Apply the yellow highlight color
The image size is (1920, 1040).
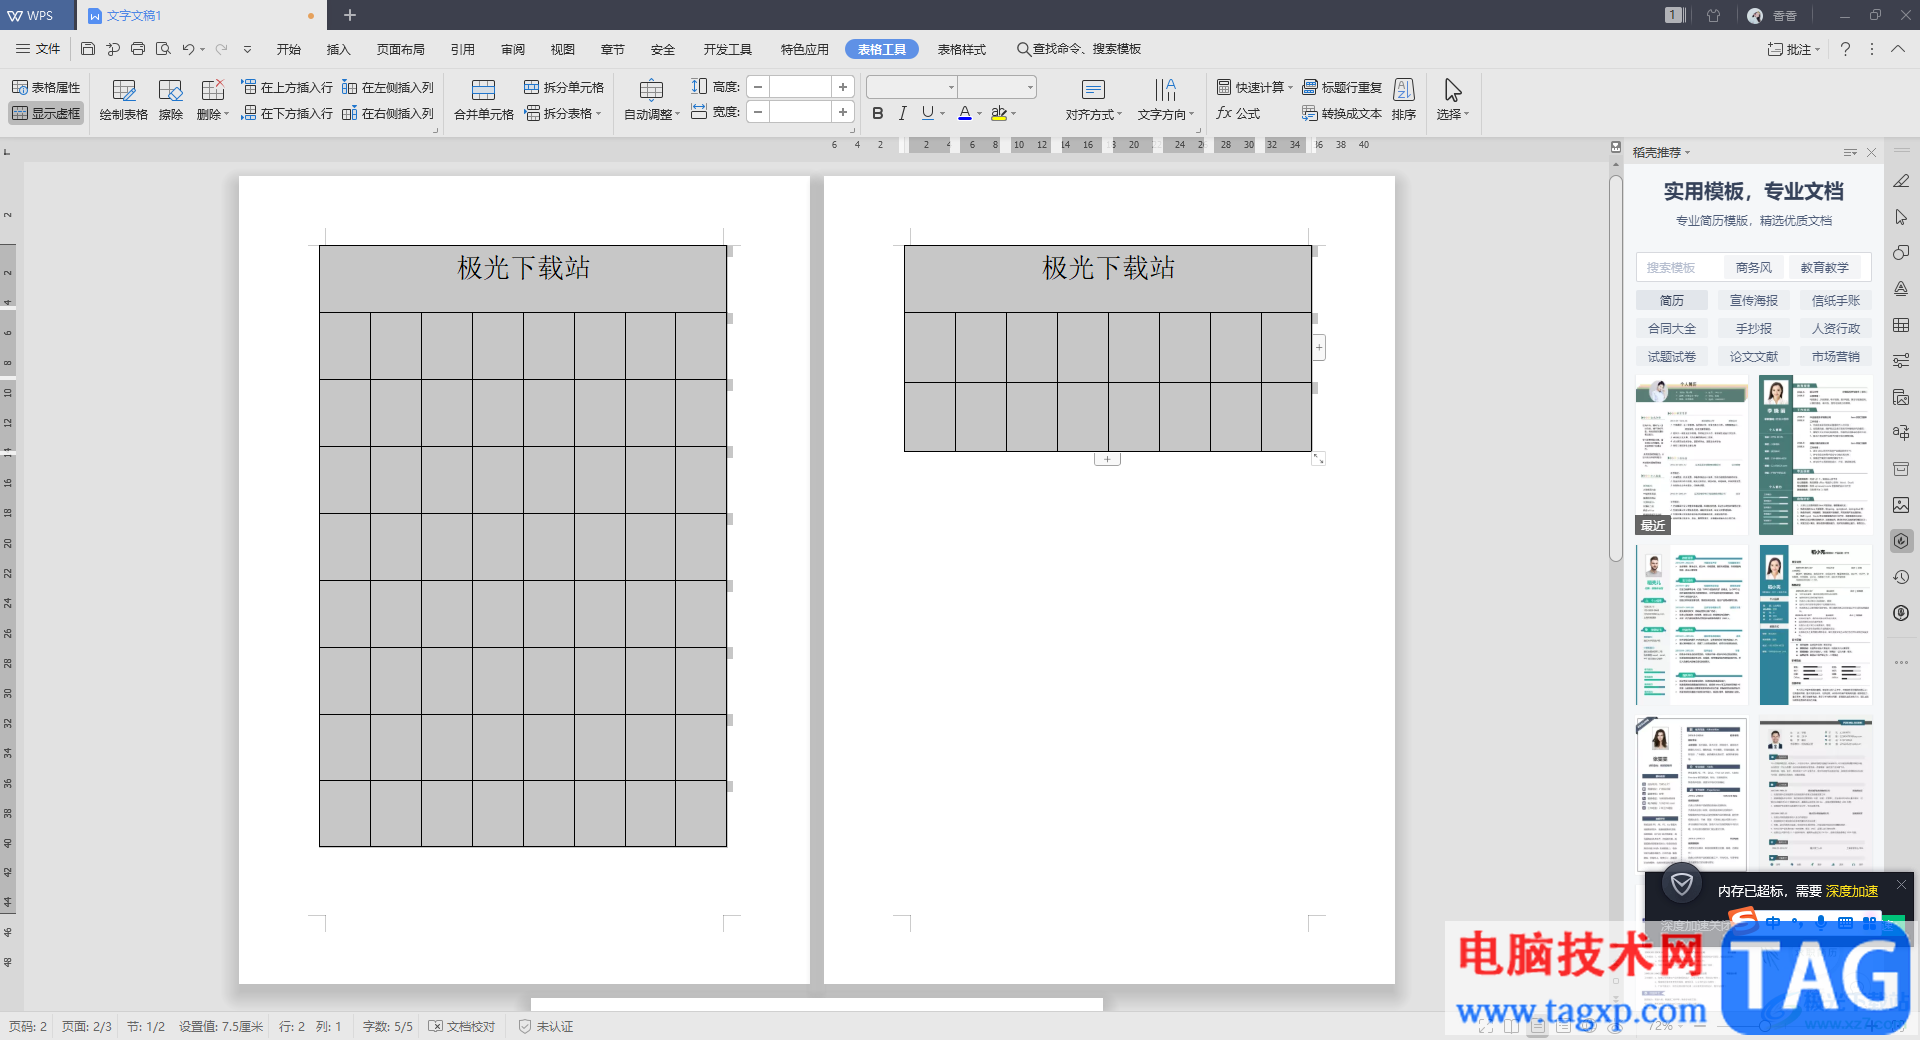tap(998, 113)
